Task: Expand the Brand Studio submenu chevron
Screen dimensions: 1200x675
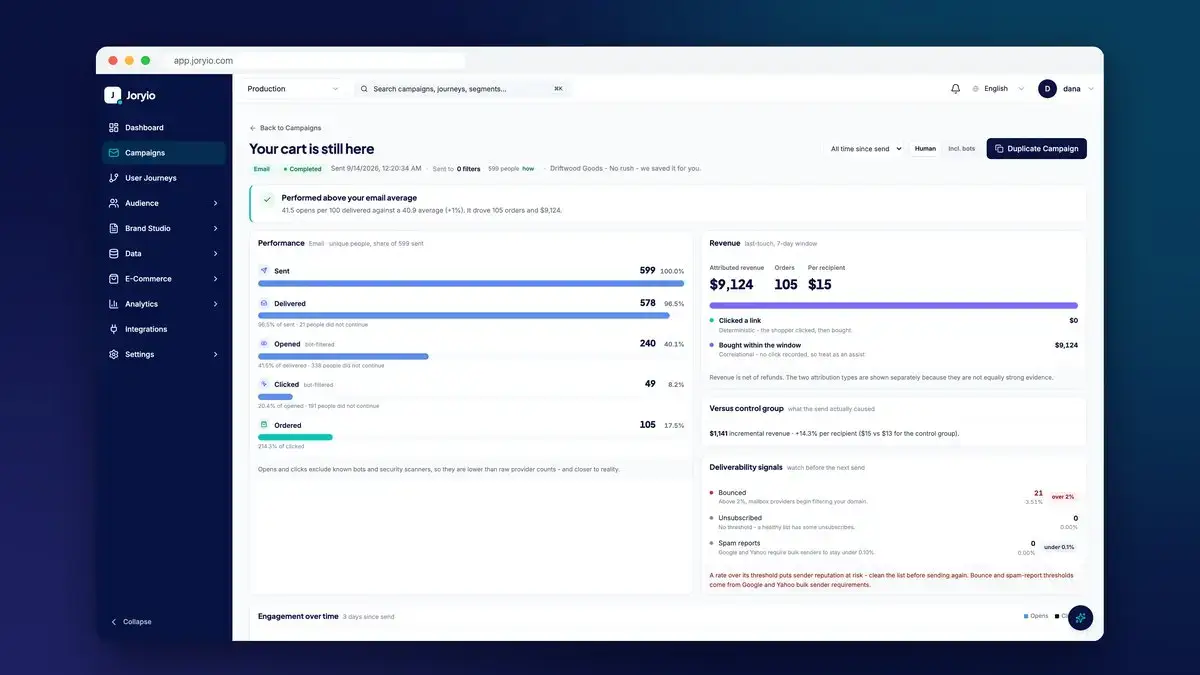Action: point(216,228)
